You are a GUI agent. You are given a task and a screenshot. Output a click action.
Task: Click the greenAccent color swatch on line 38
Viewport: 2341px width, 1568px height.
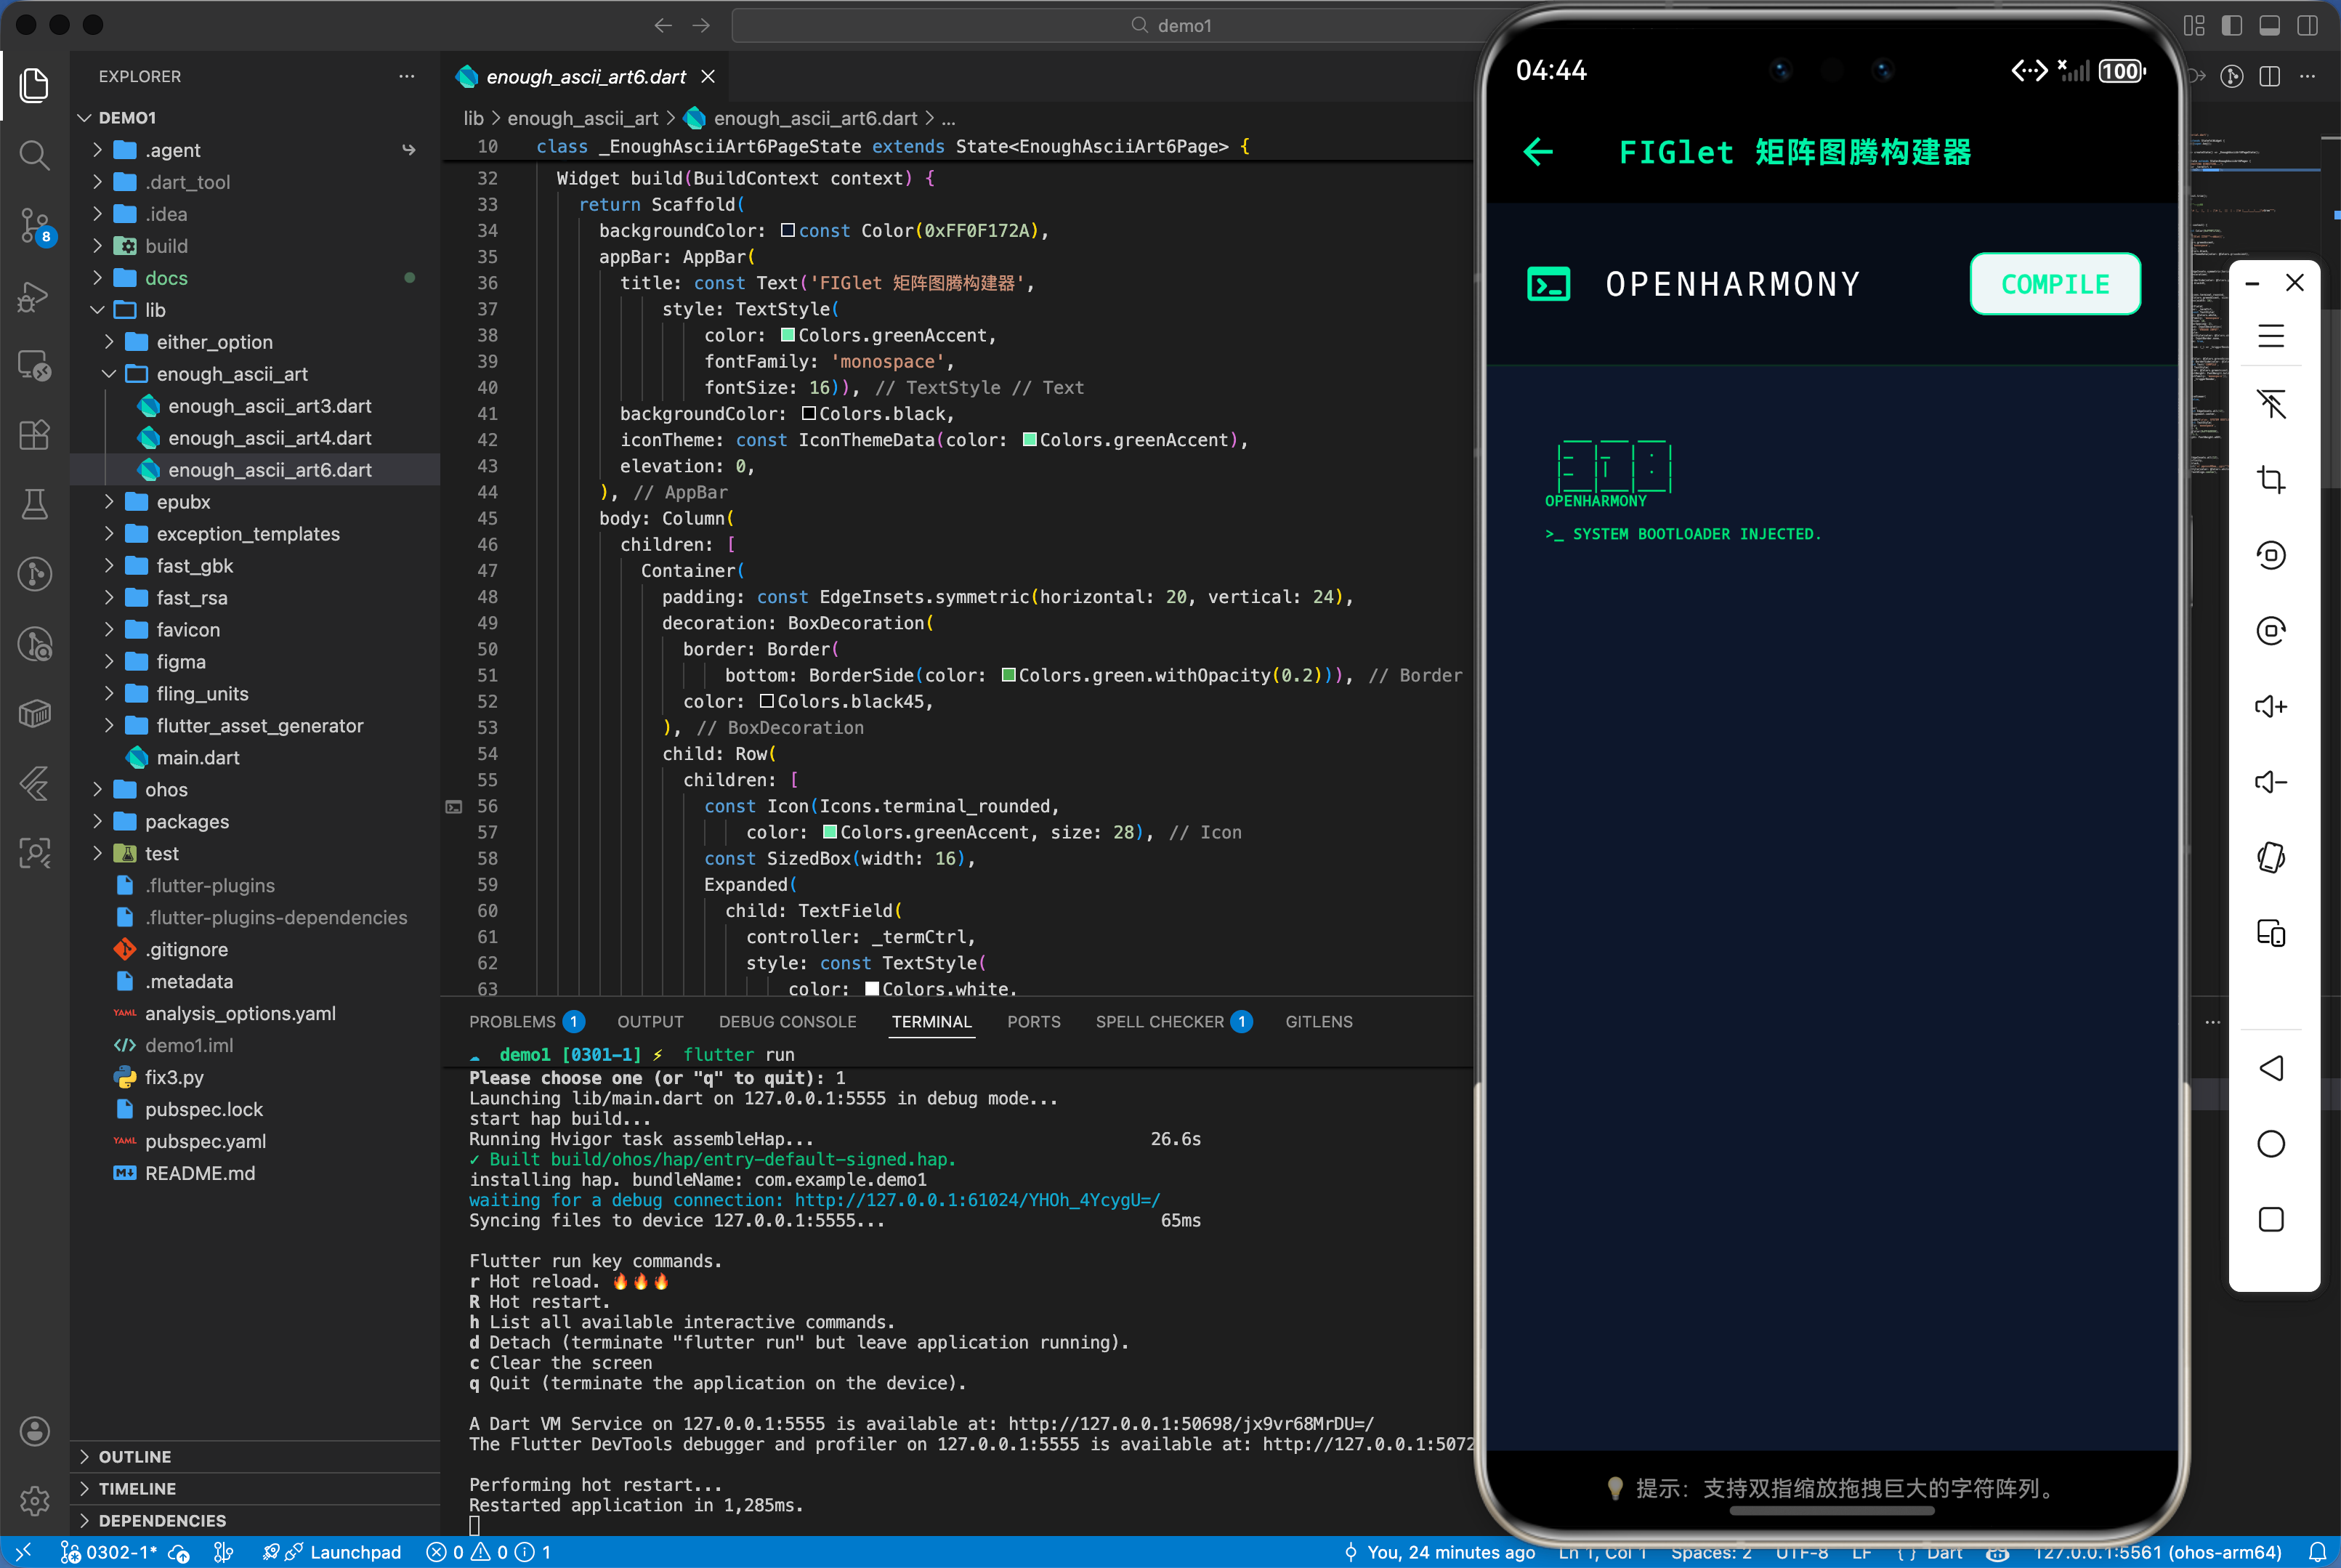coord(787,335)
